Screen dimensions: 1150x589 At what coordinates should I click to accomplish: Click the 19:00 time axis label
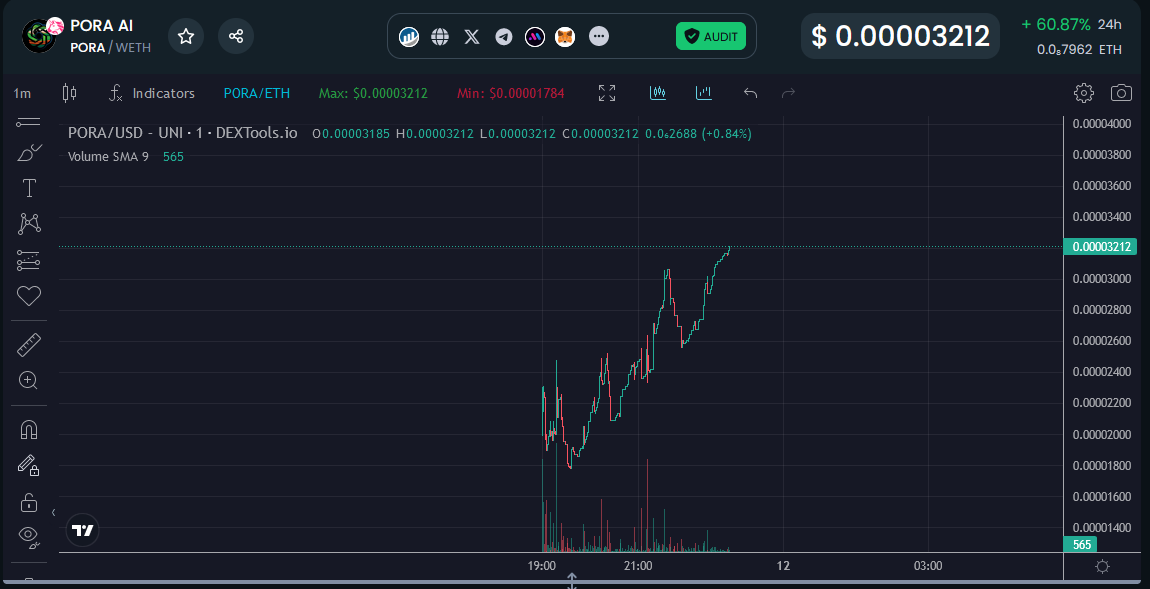(542, 566)
